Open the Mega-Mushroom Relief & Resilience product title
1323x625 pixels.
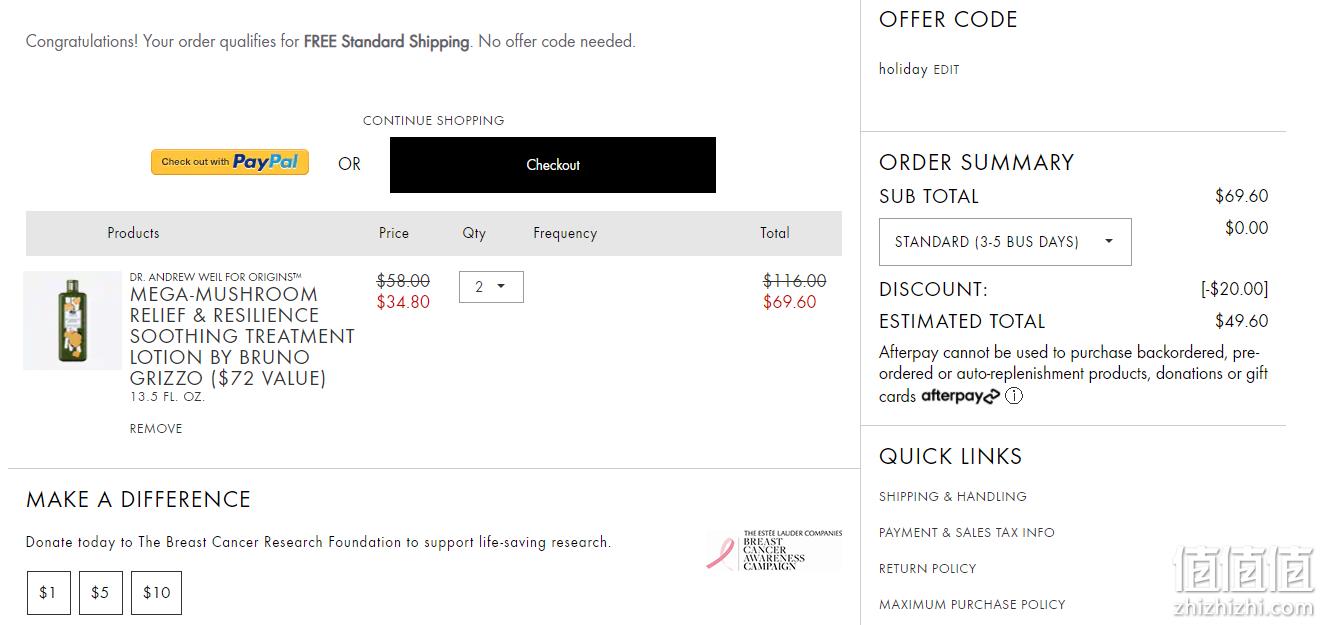coord(242,336)
